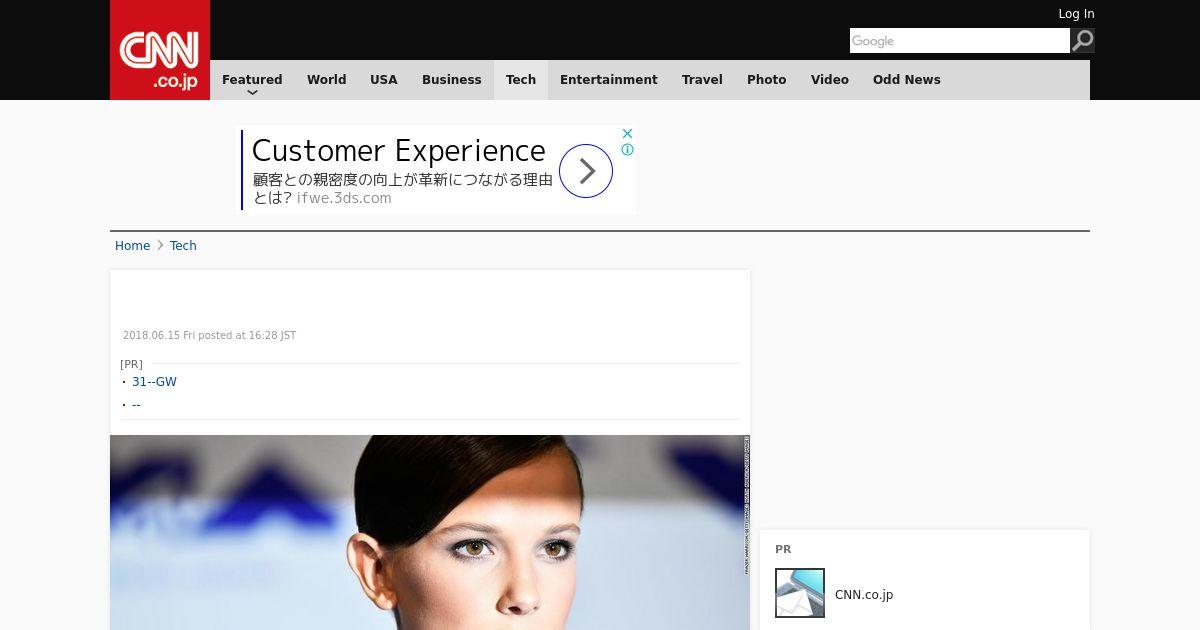
Task: Open the Travel section
Action: pos(702,80)
